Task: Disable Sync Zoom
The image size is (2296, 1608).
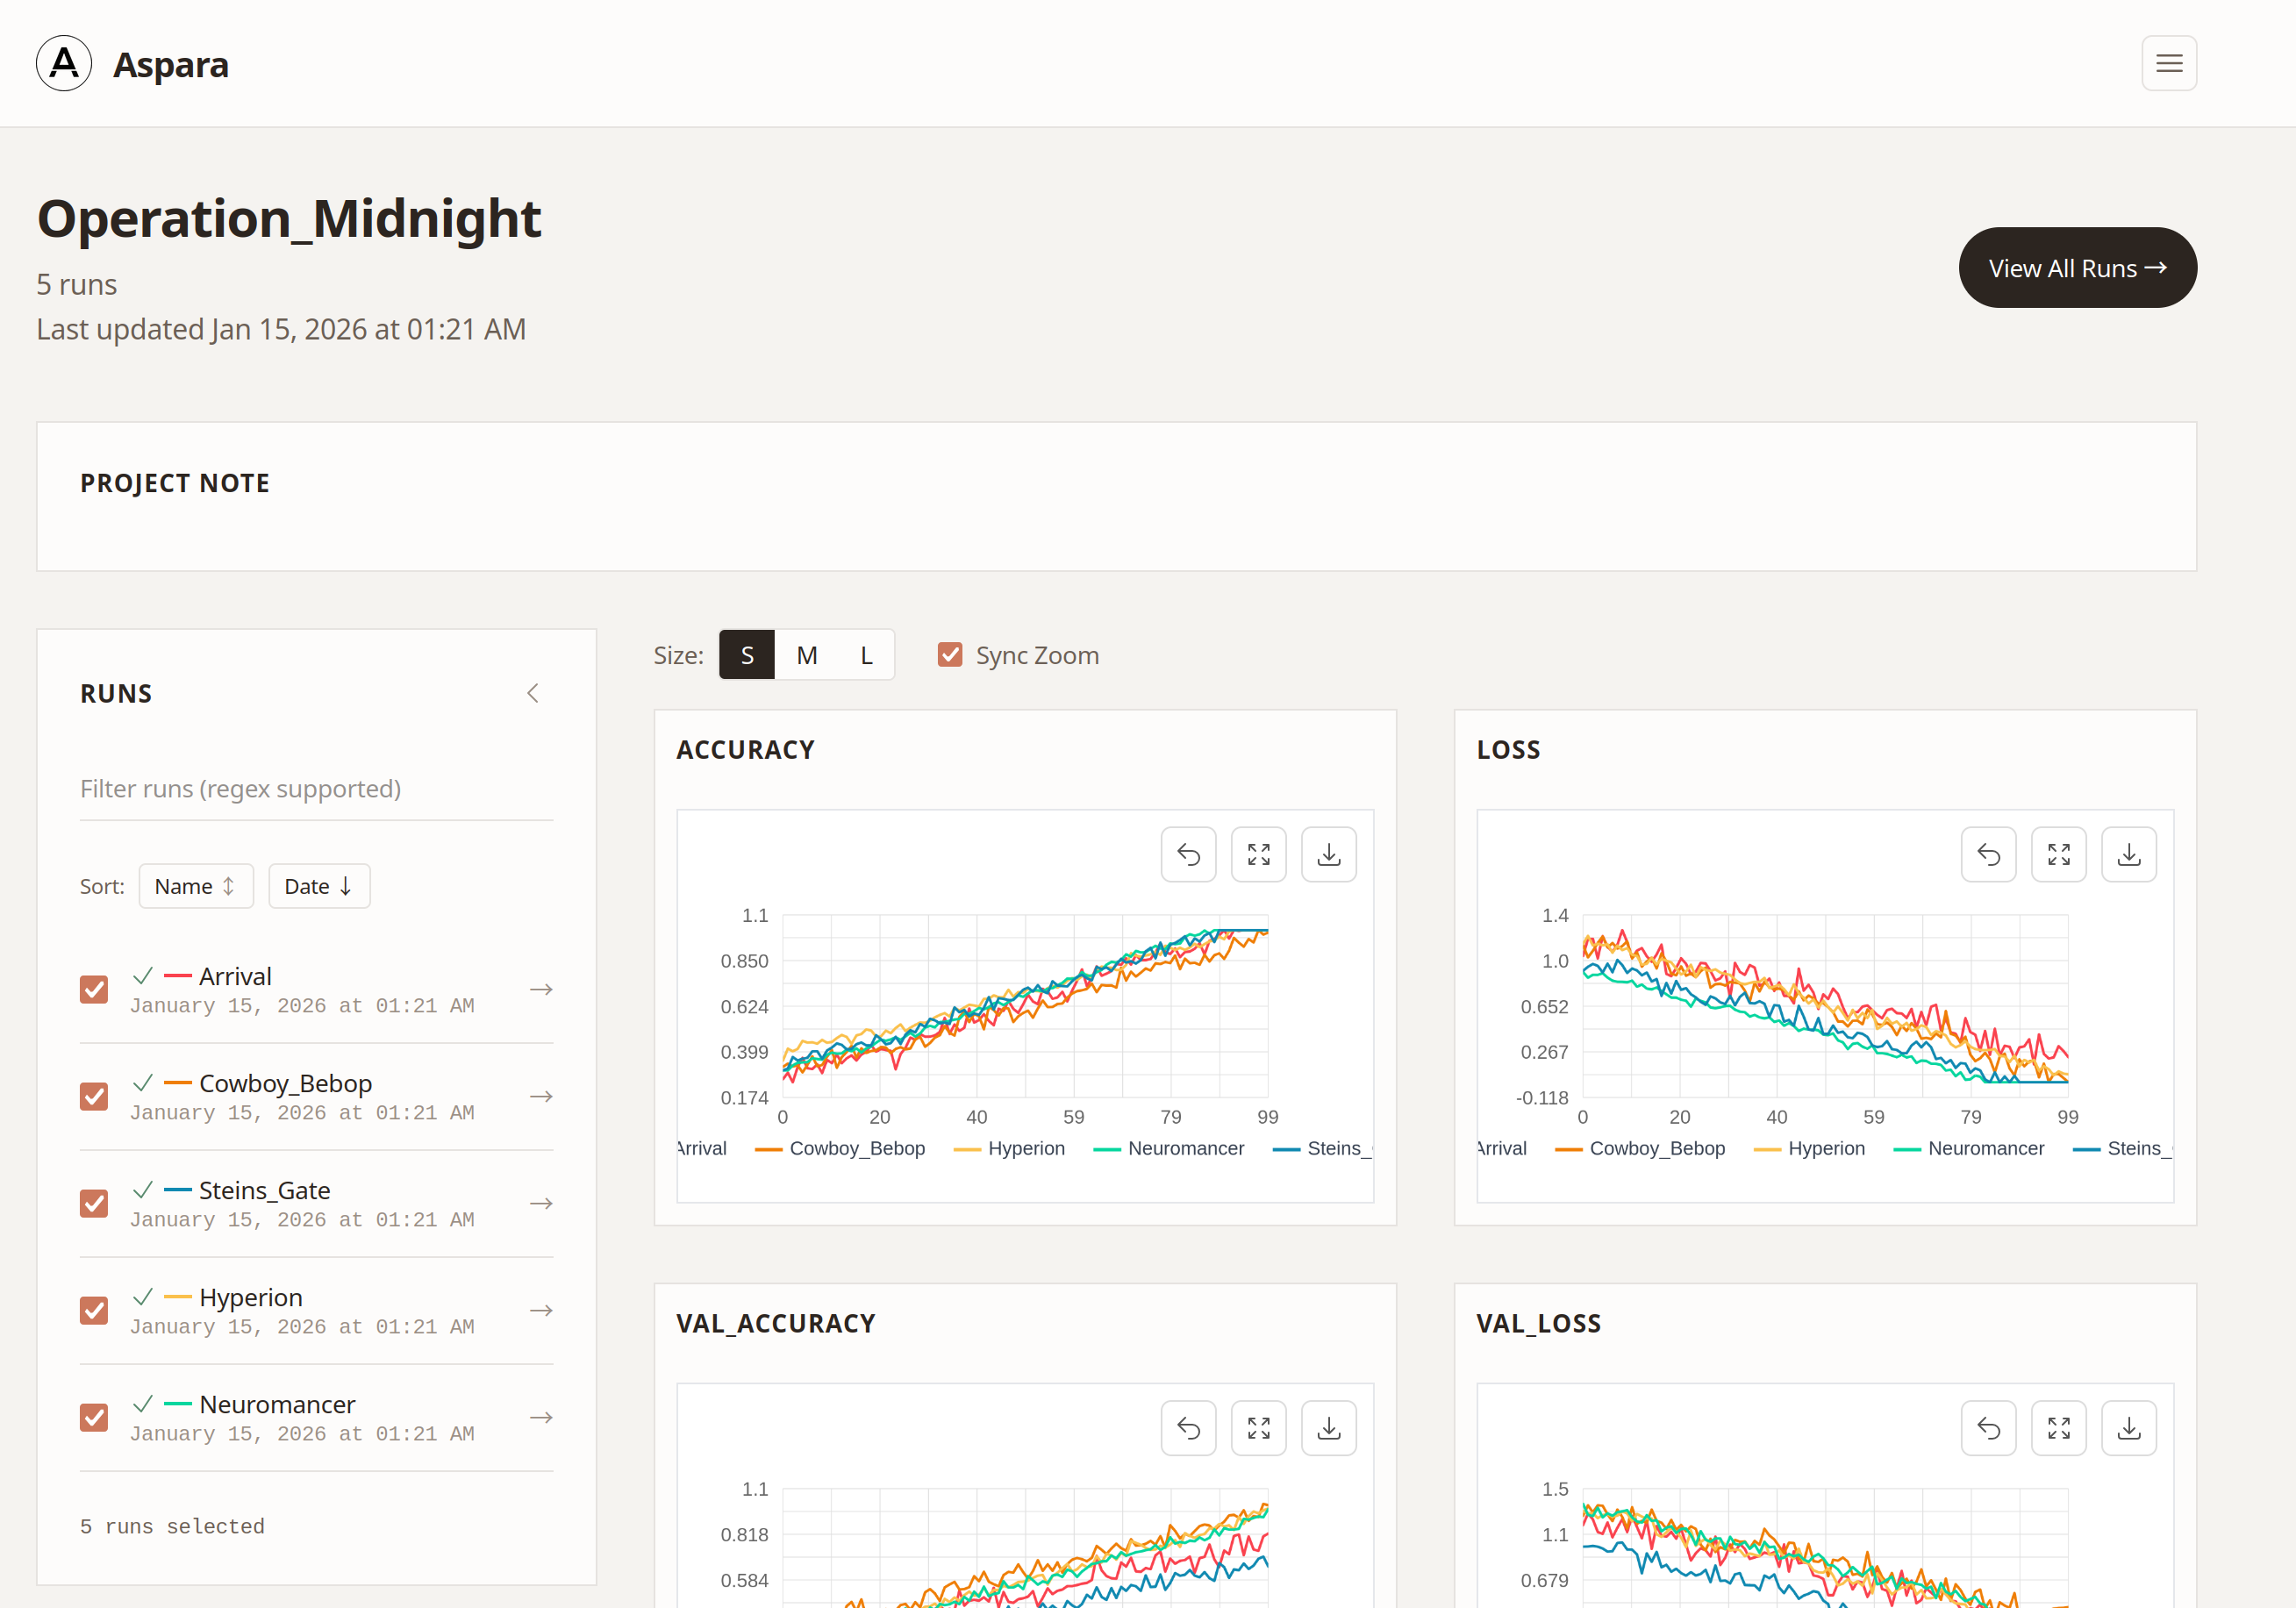Action: [x=950, y=654]
